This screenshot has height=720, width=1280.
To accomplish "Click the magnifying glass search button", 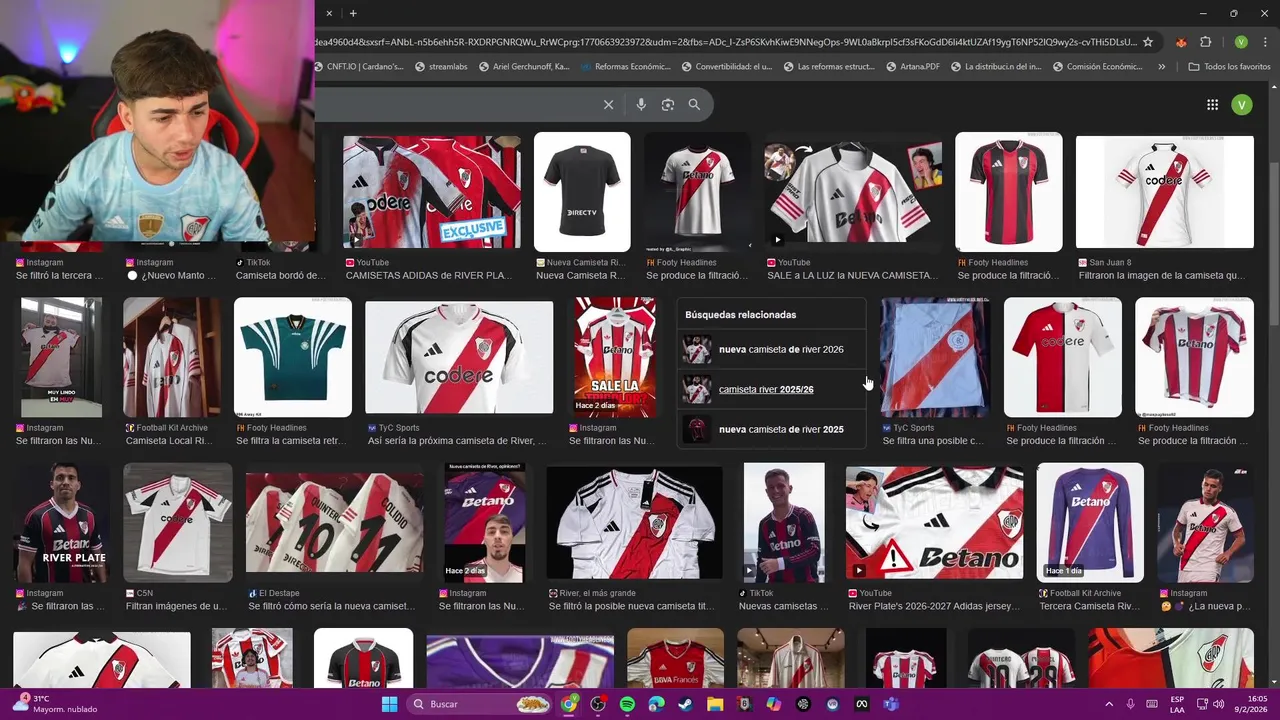I will point(694,104).
